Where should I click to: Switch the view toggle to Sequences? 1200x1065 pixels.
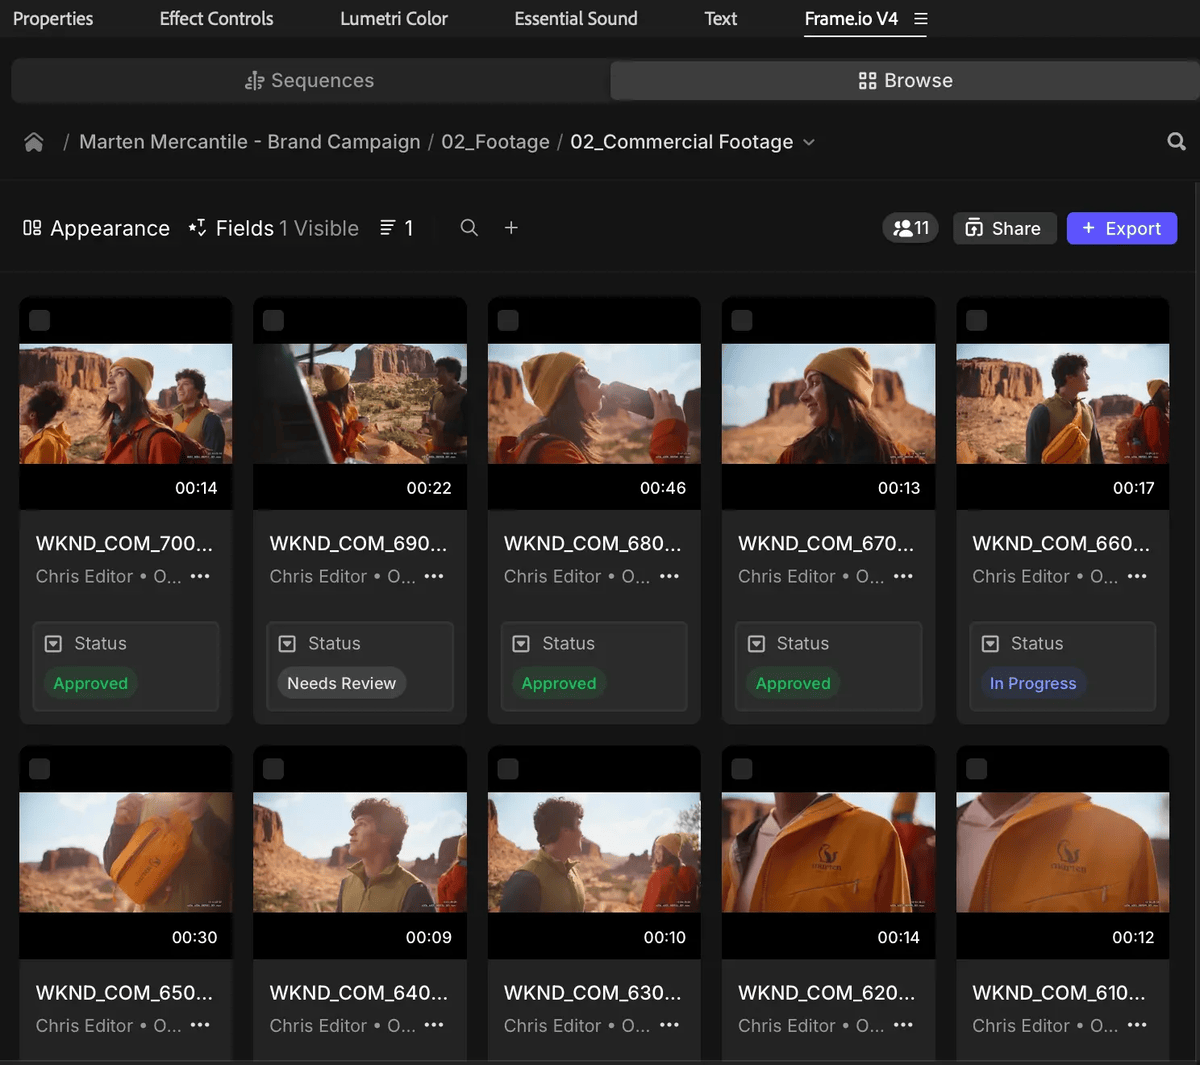(309, 80)
